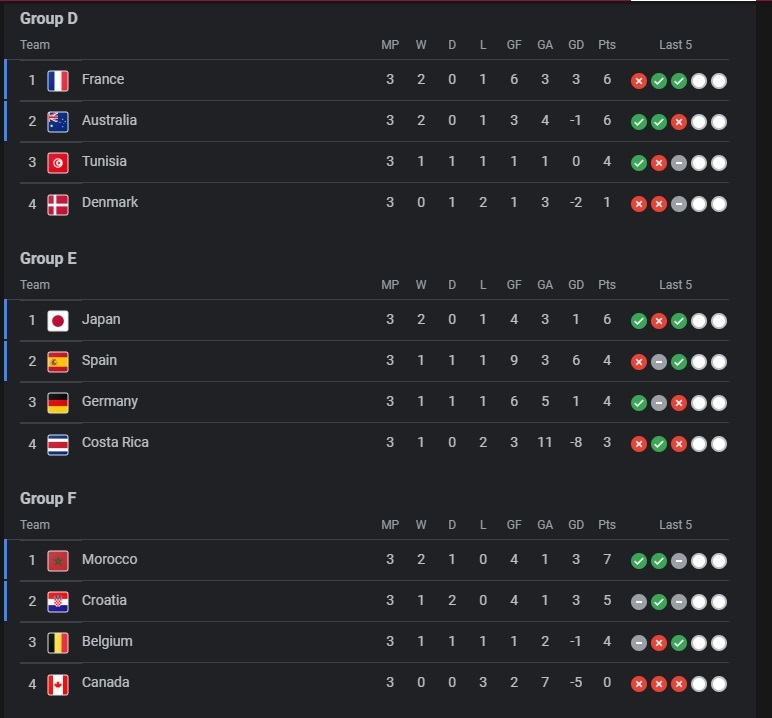Click the Last 5 header in Group D
This screenshot has height=718, width=772.
point(676,45)
